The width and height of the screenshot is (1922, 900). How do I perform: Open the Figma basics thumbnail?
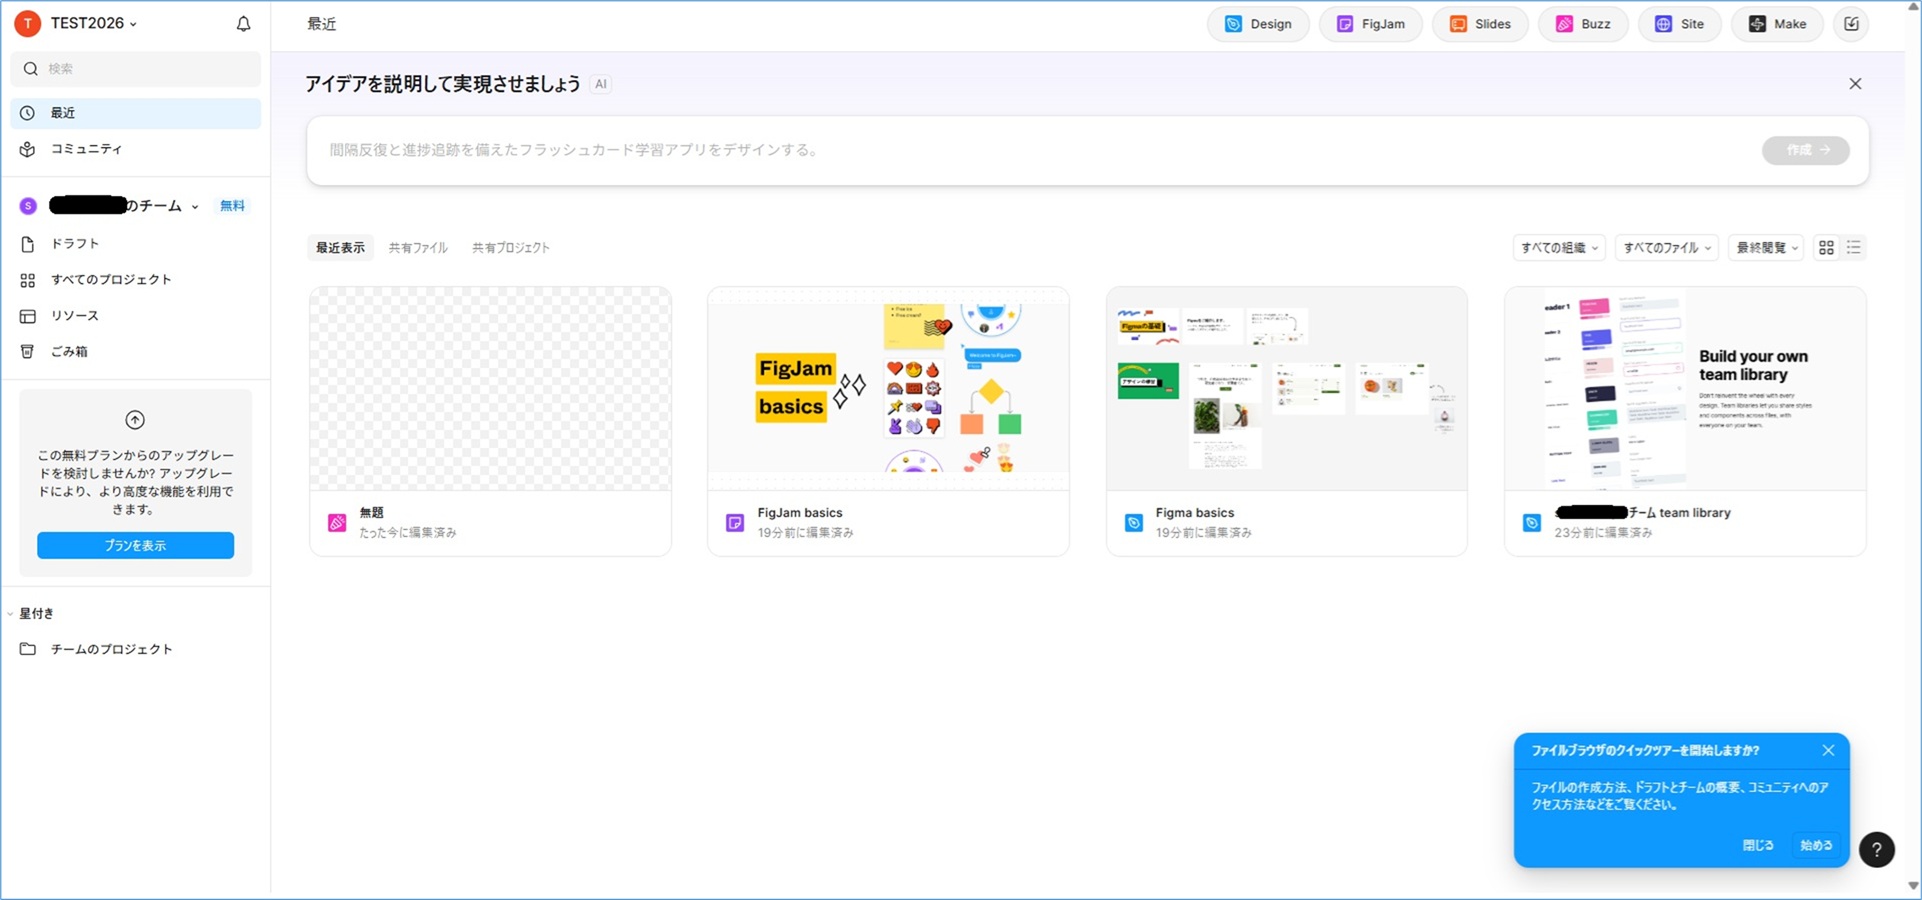[1287, 389]
